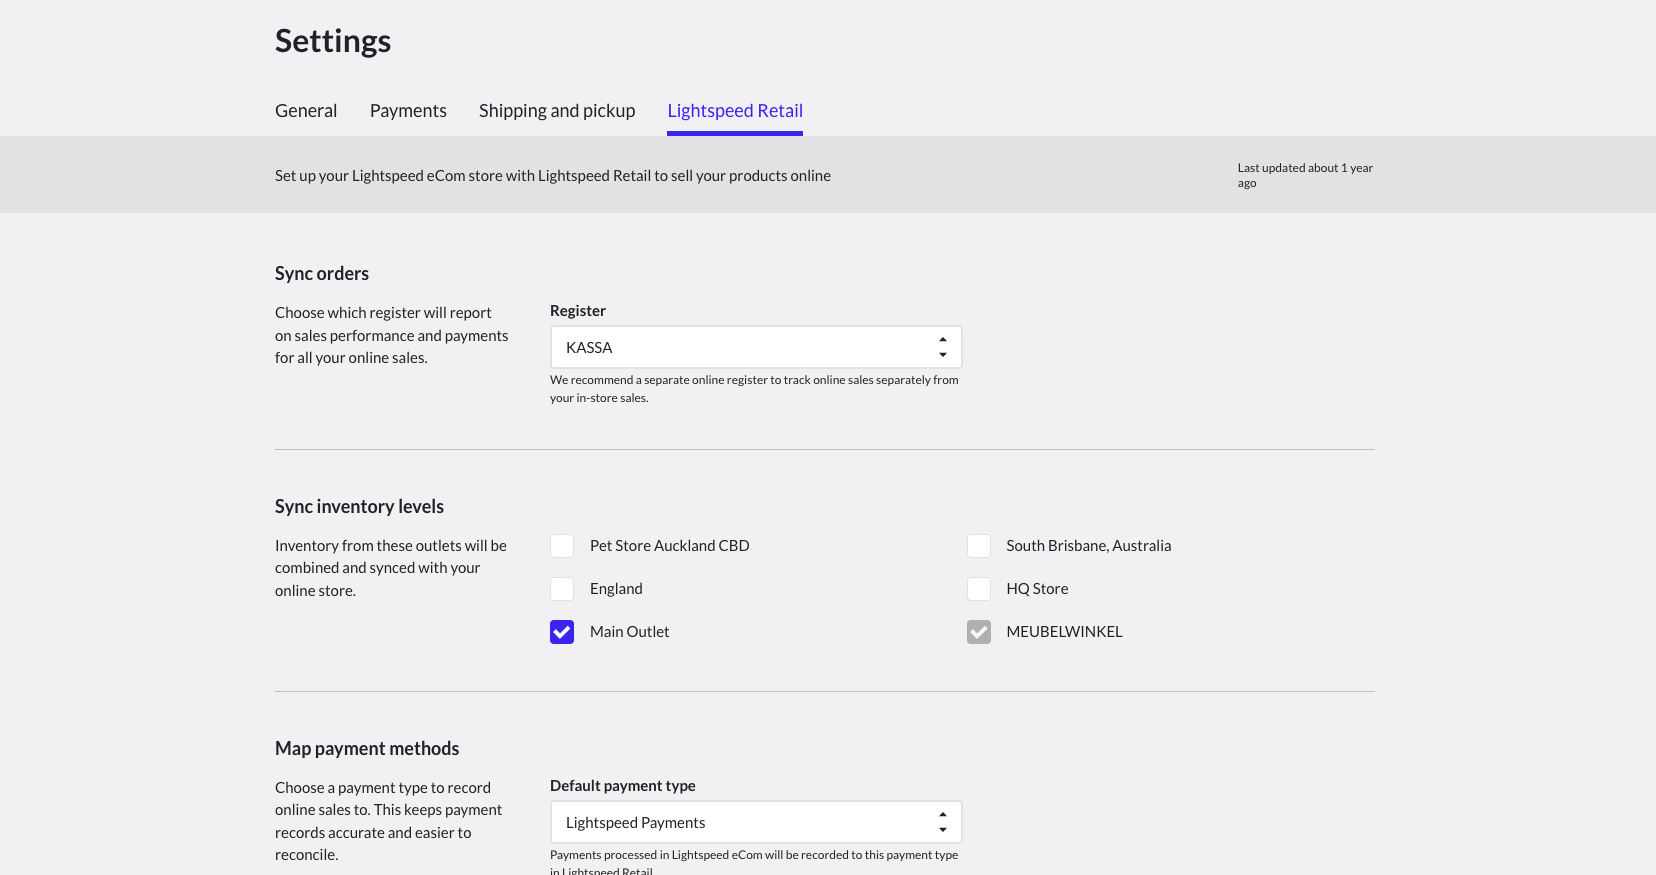Check the South Brisbane, Australia outlet
This screenshot has width=1656, height=875.
[x=979, y=546]
